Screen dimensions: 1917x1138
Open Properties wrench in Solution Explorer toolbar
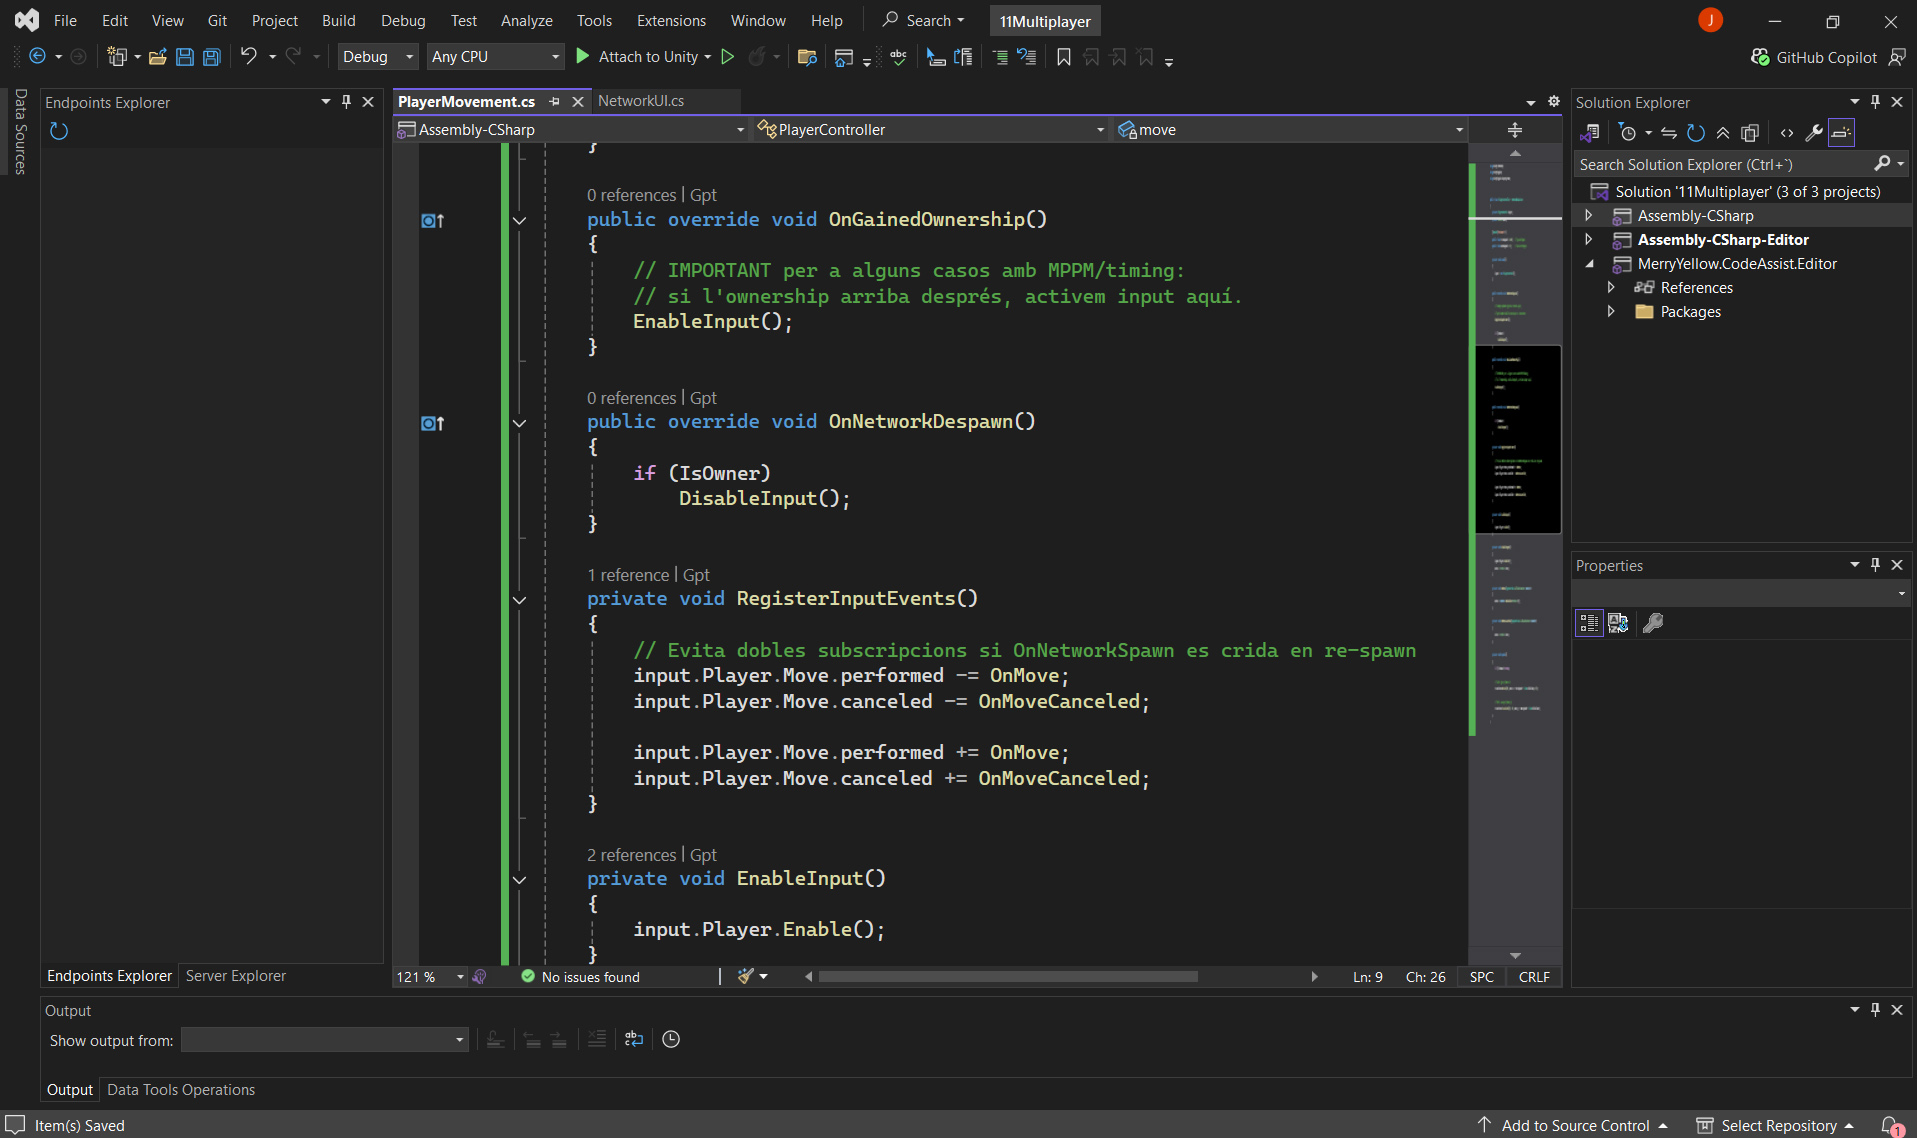(x=1813, y=133)
